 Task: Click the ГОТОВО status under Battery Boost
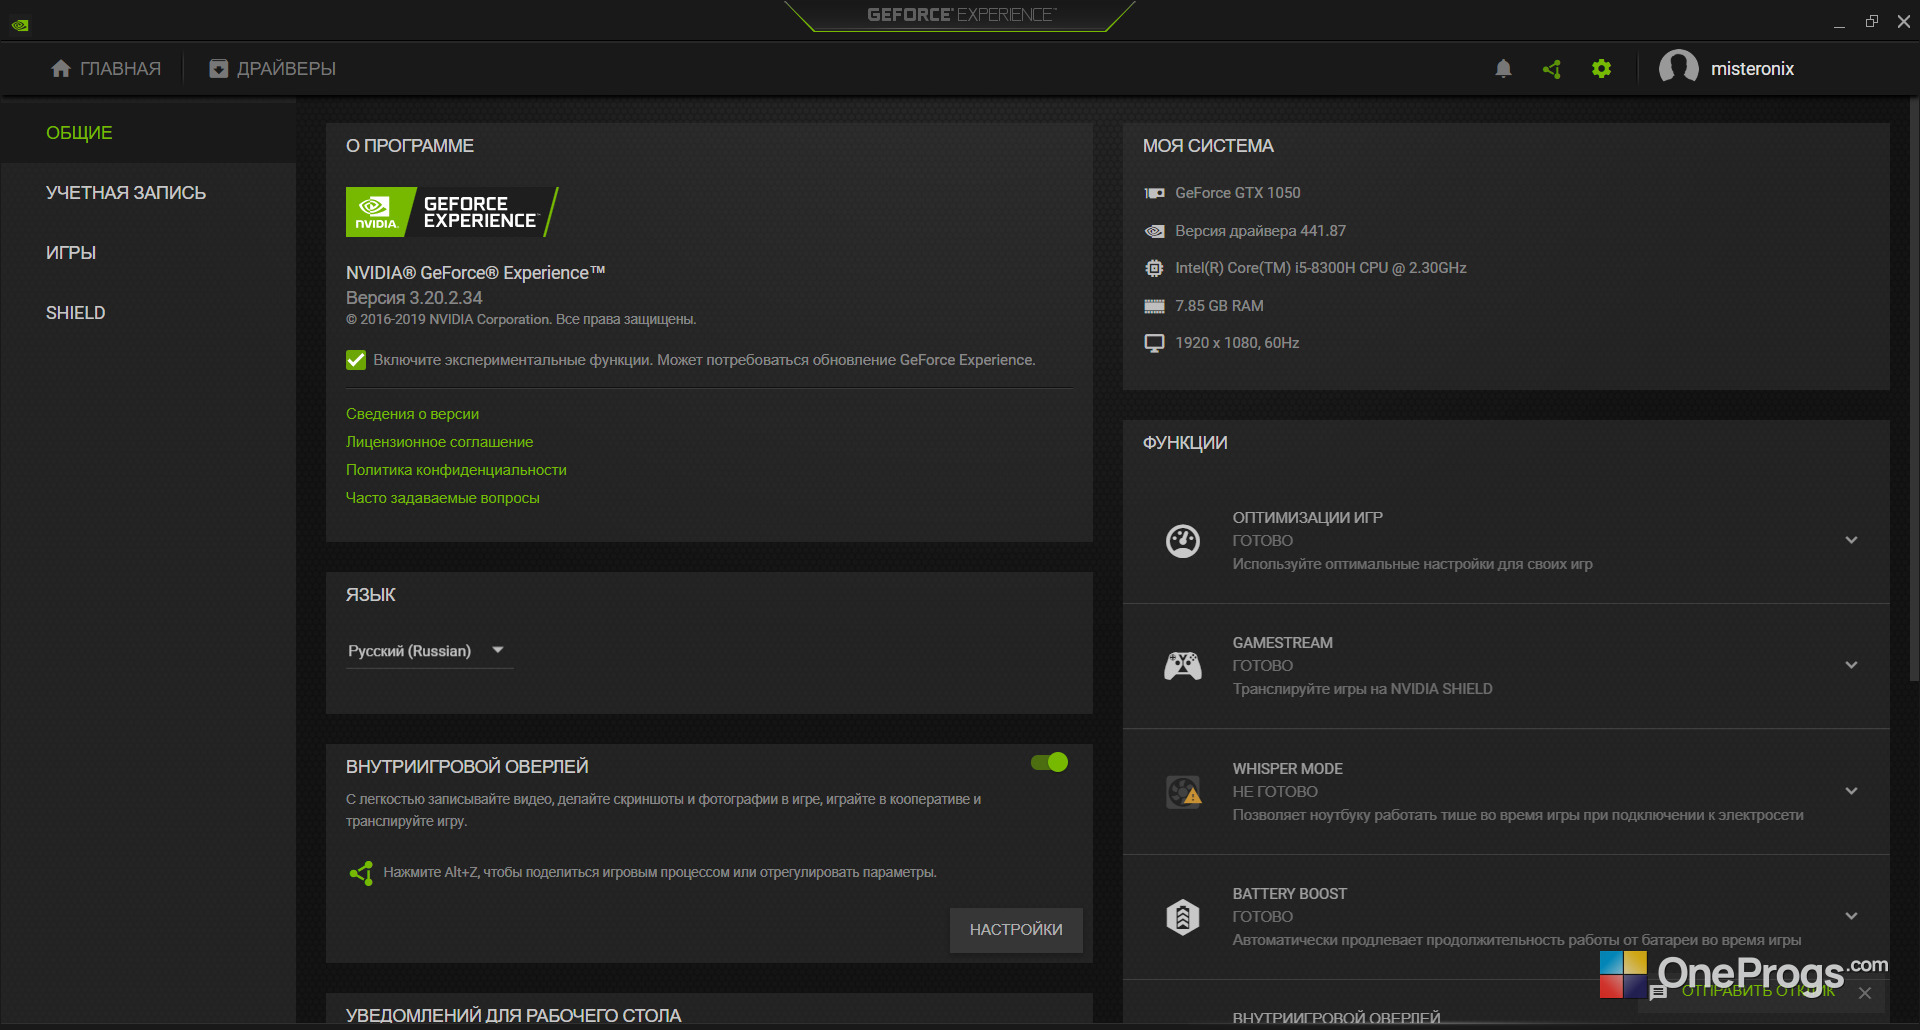(1263, 917)
